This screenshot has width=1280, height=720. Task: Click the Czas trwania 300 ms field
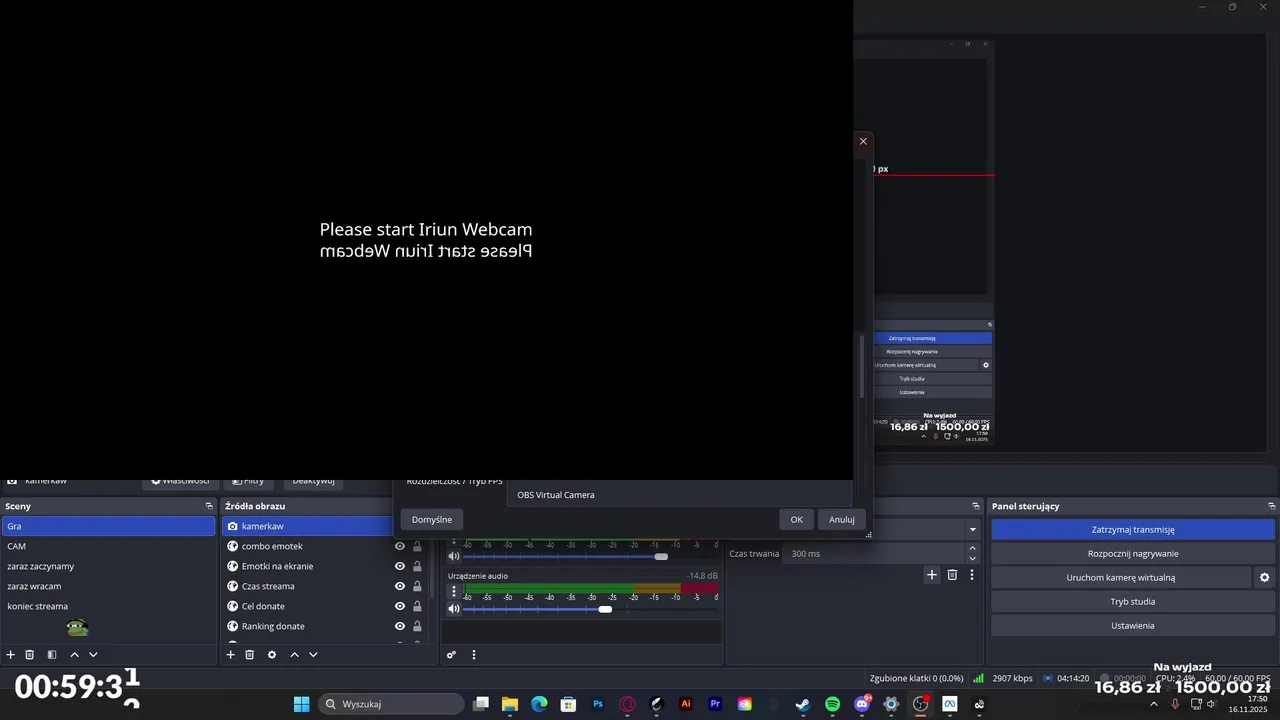[875, 554]
